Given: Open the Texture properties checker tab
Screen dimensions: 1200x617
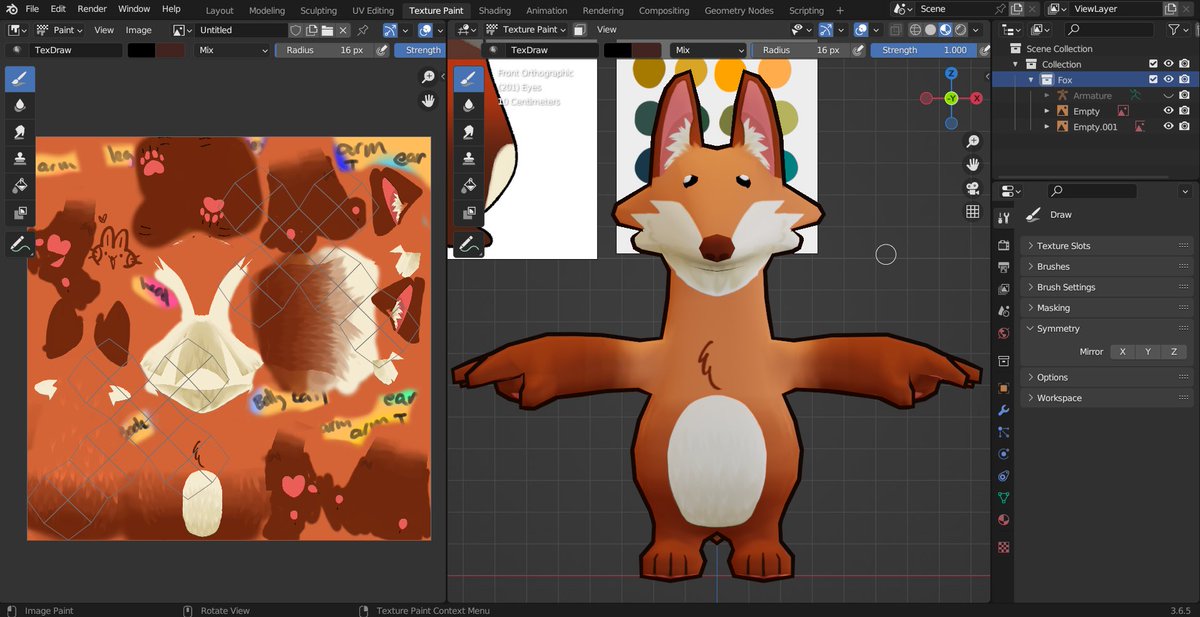Looking at the screenshot, I should tap(1003, 547).
